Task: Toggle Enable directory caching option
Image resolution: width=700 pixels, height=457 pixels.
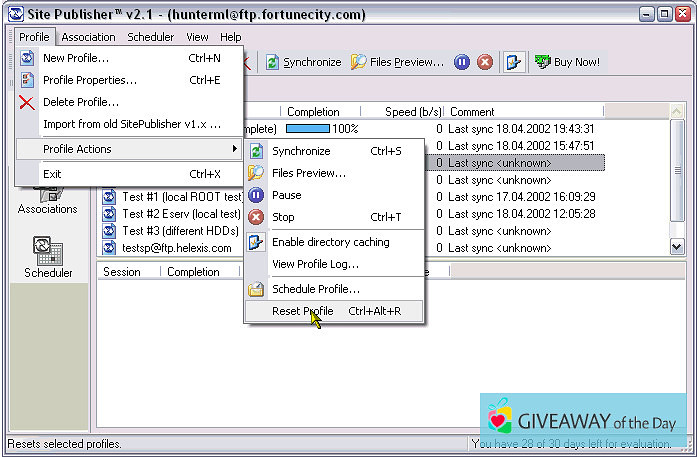Action: click(x=330, y=242)
